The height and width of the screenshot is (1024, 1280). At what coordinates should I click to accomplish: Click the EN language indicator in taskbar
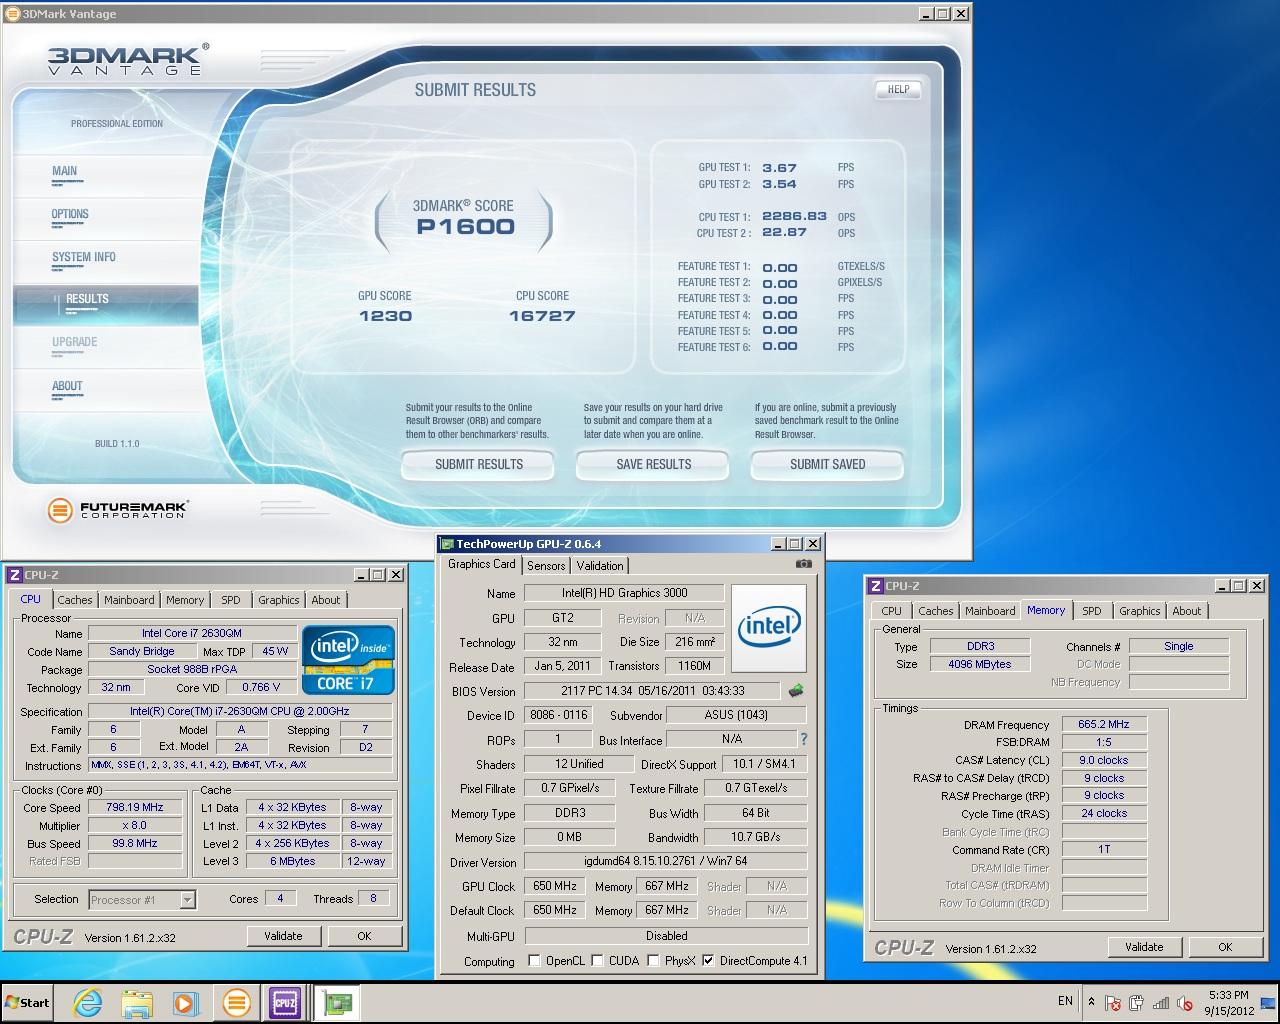pos(1065,1001)
